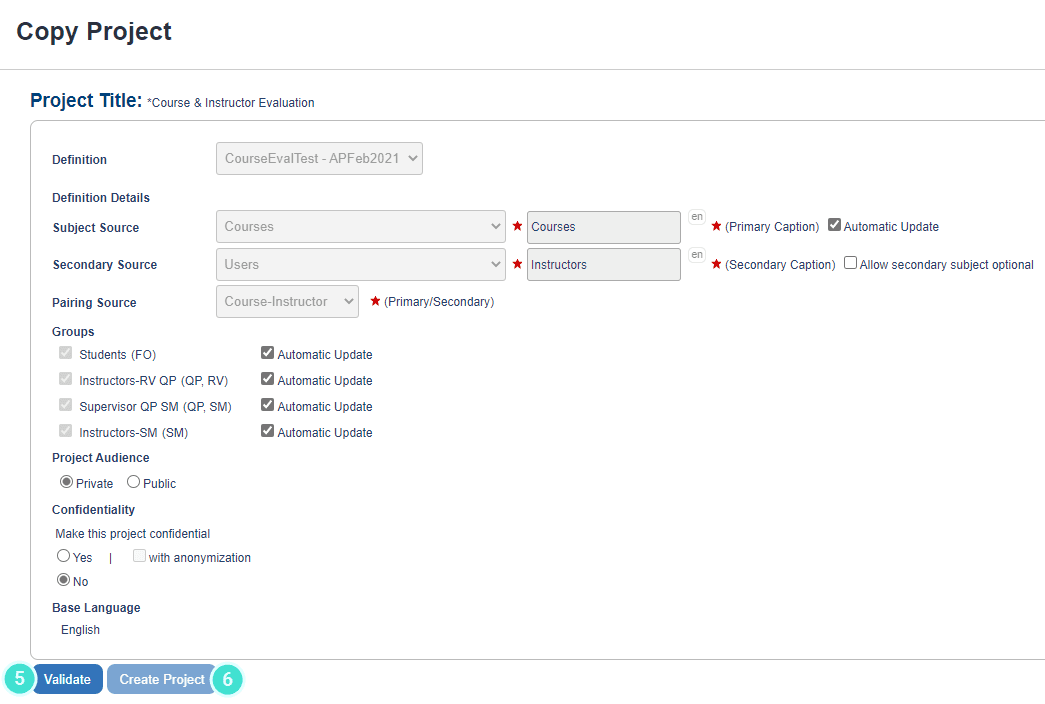Screen dimensions: 1045x704
Task: Click the (Primary/Secondary) label text
Action: click(439, 302)
